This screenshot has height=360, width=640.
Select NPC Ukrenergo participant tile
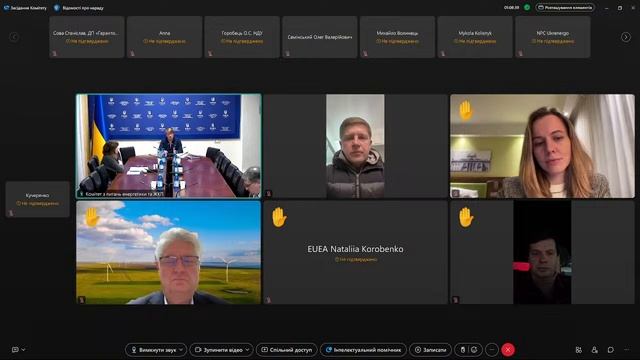[553, 37]
